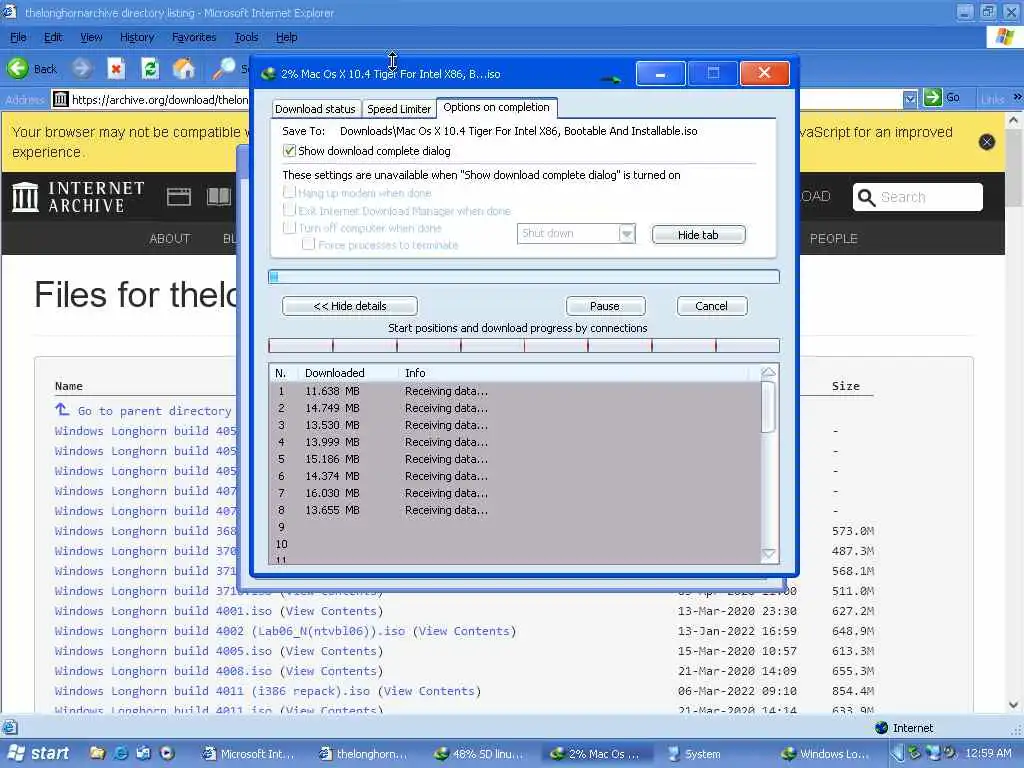Switch to the 48% SD linu... taskbar item
Viewport: 1024px width, 768px height.
[480, 754]
